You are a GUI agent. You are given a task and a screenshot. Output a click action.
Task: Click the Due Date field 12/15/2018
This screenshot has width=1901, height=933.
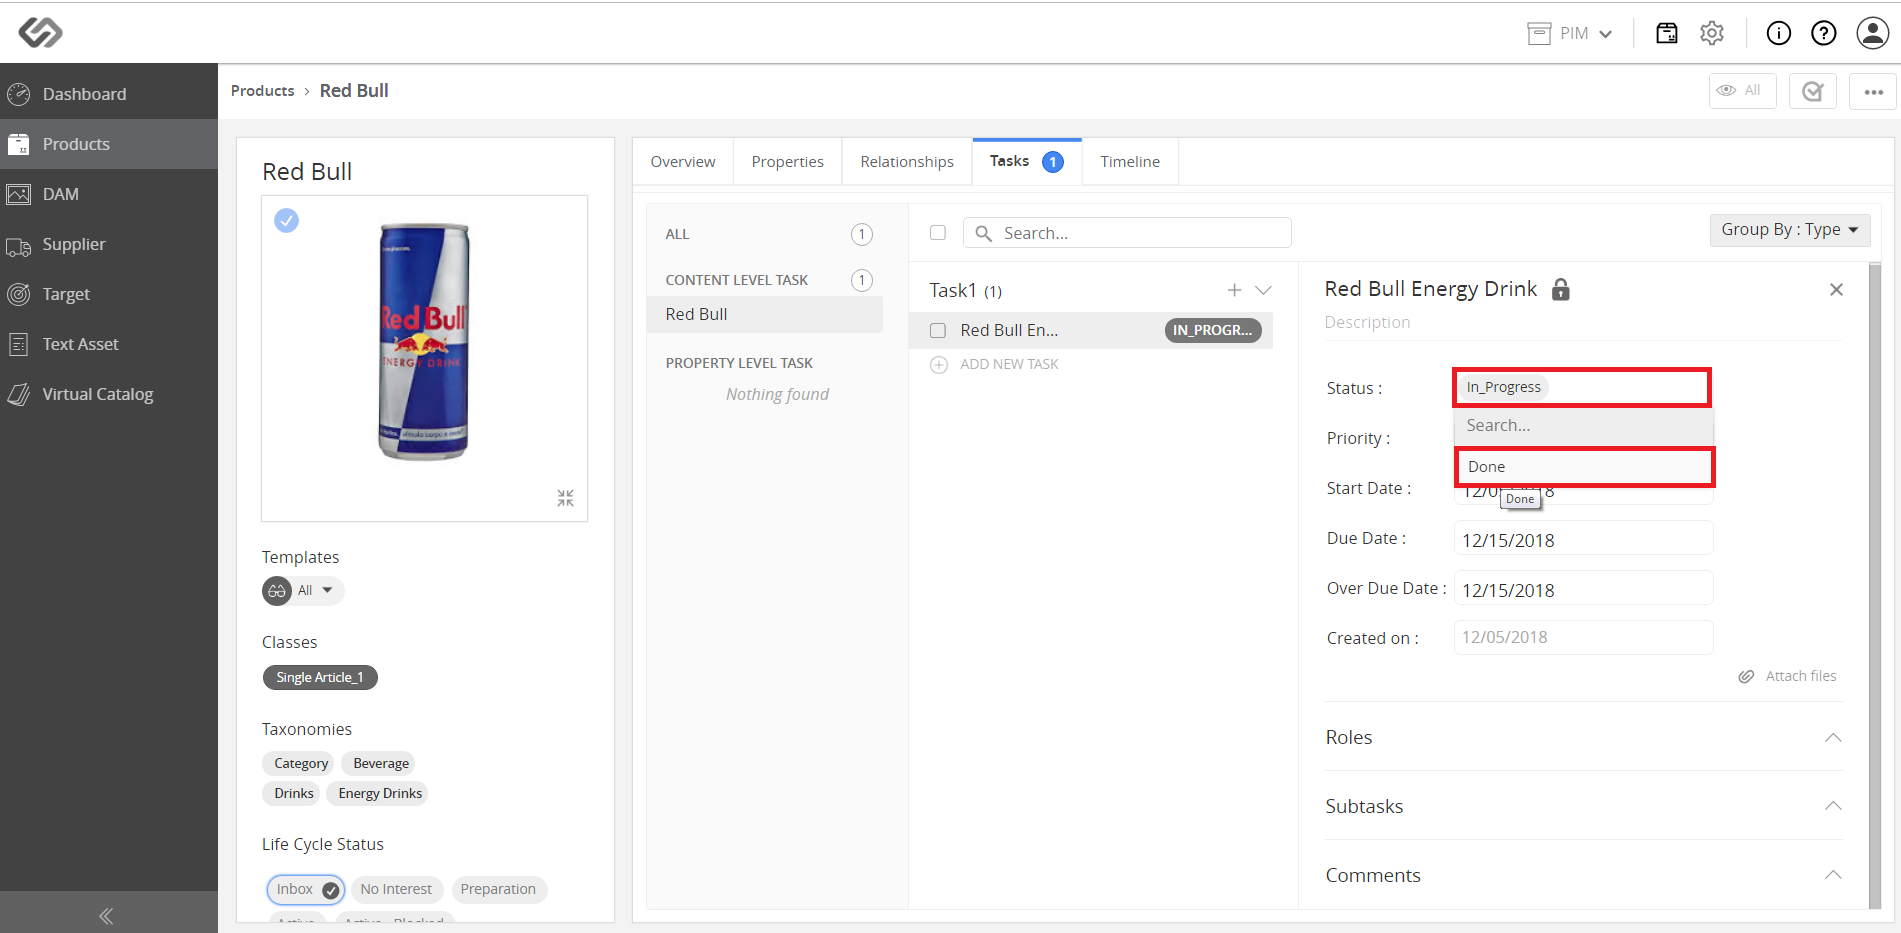(x=1584, y=538)
